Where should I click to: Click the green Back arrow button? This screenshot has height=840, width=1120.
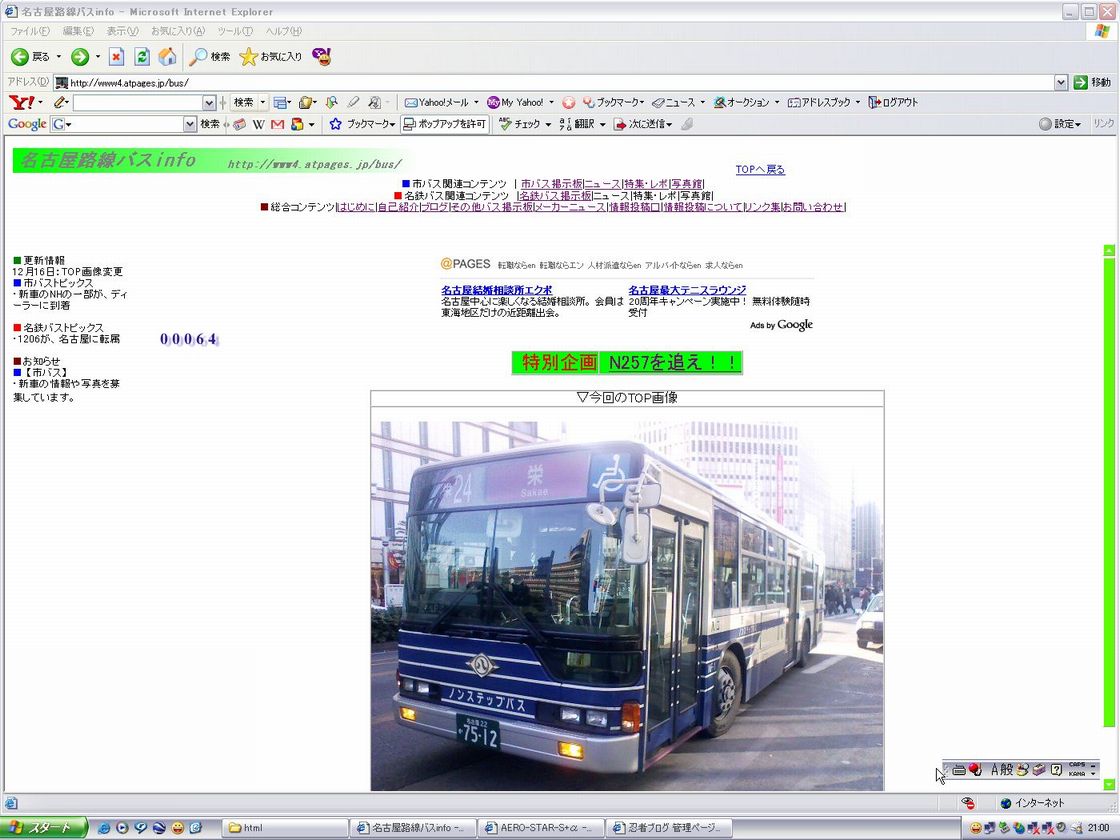click(x=20, y=56)
